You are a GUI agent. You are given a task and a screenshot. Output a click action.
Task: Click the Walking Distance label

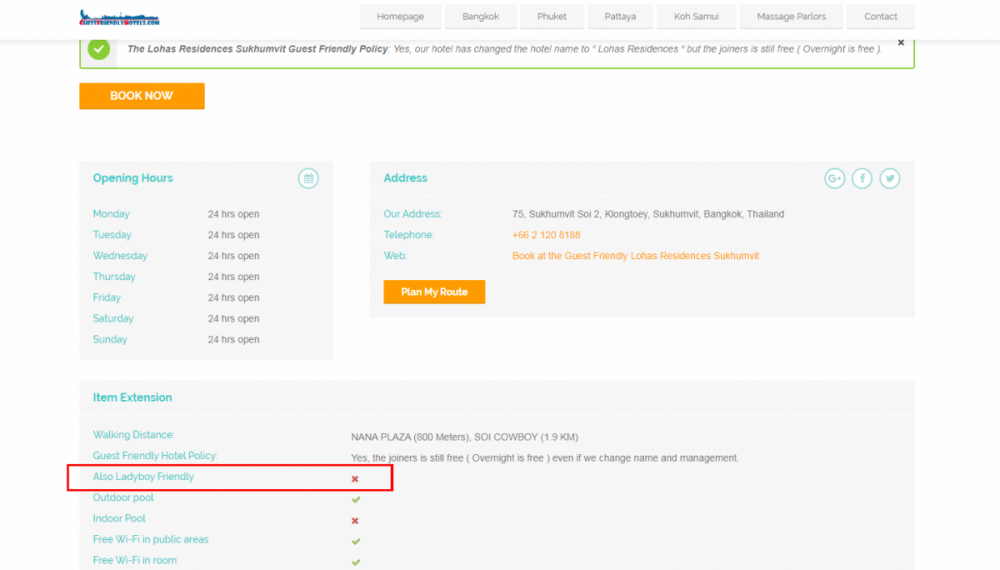point(133,435)
